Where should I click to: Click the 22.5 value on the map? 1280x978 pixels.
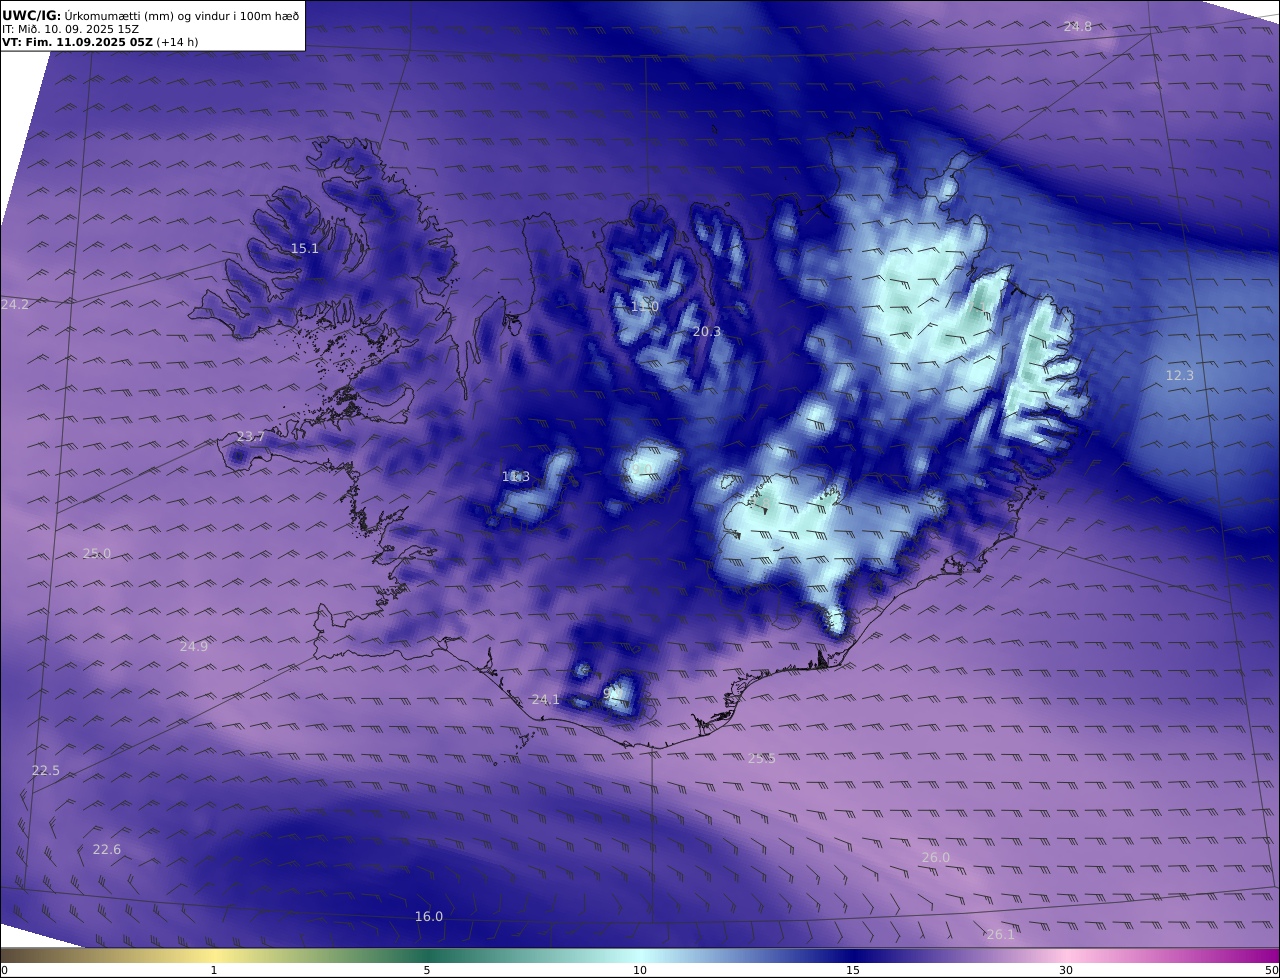click(46, 770)
